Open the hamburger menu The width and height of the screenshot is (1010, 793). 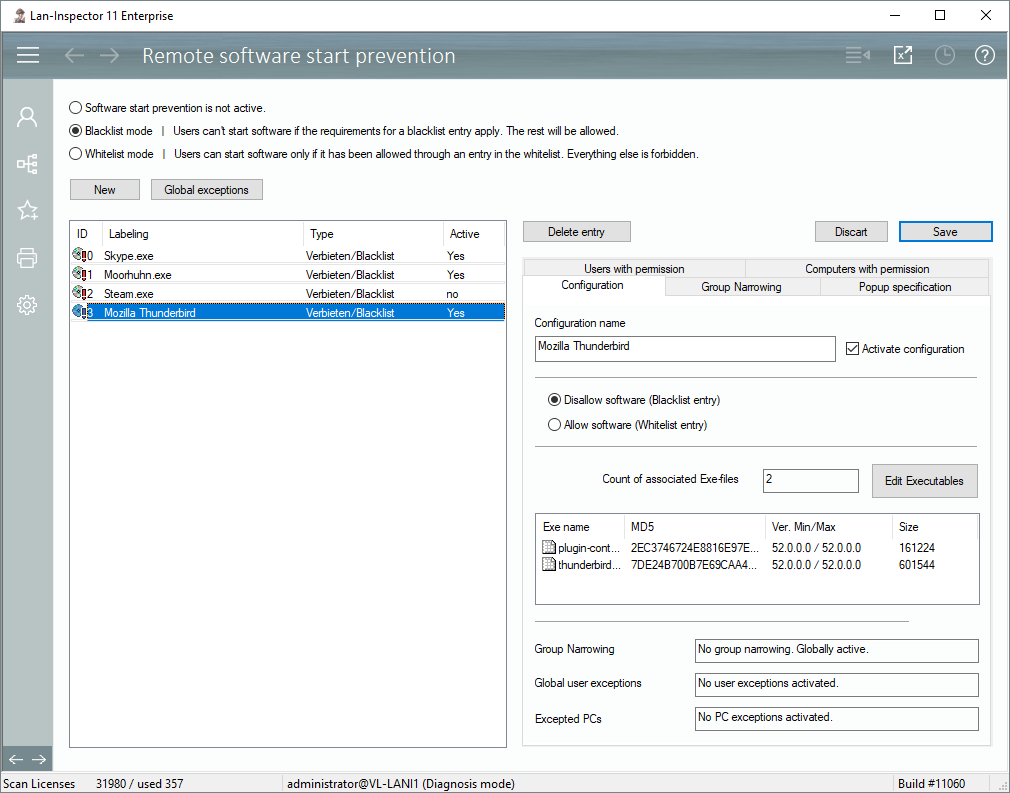click(x=28, y=55)
